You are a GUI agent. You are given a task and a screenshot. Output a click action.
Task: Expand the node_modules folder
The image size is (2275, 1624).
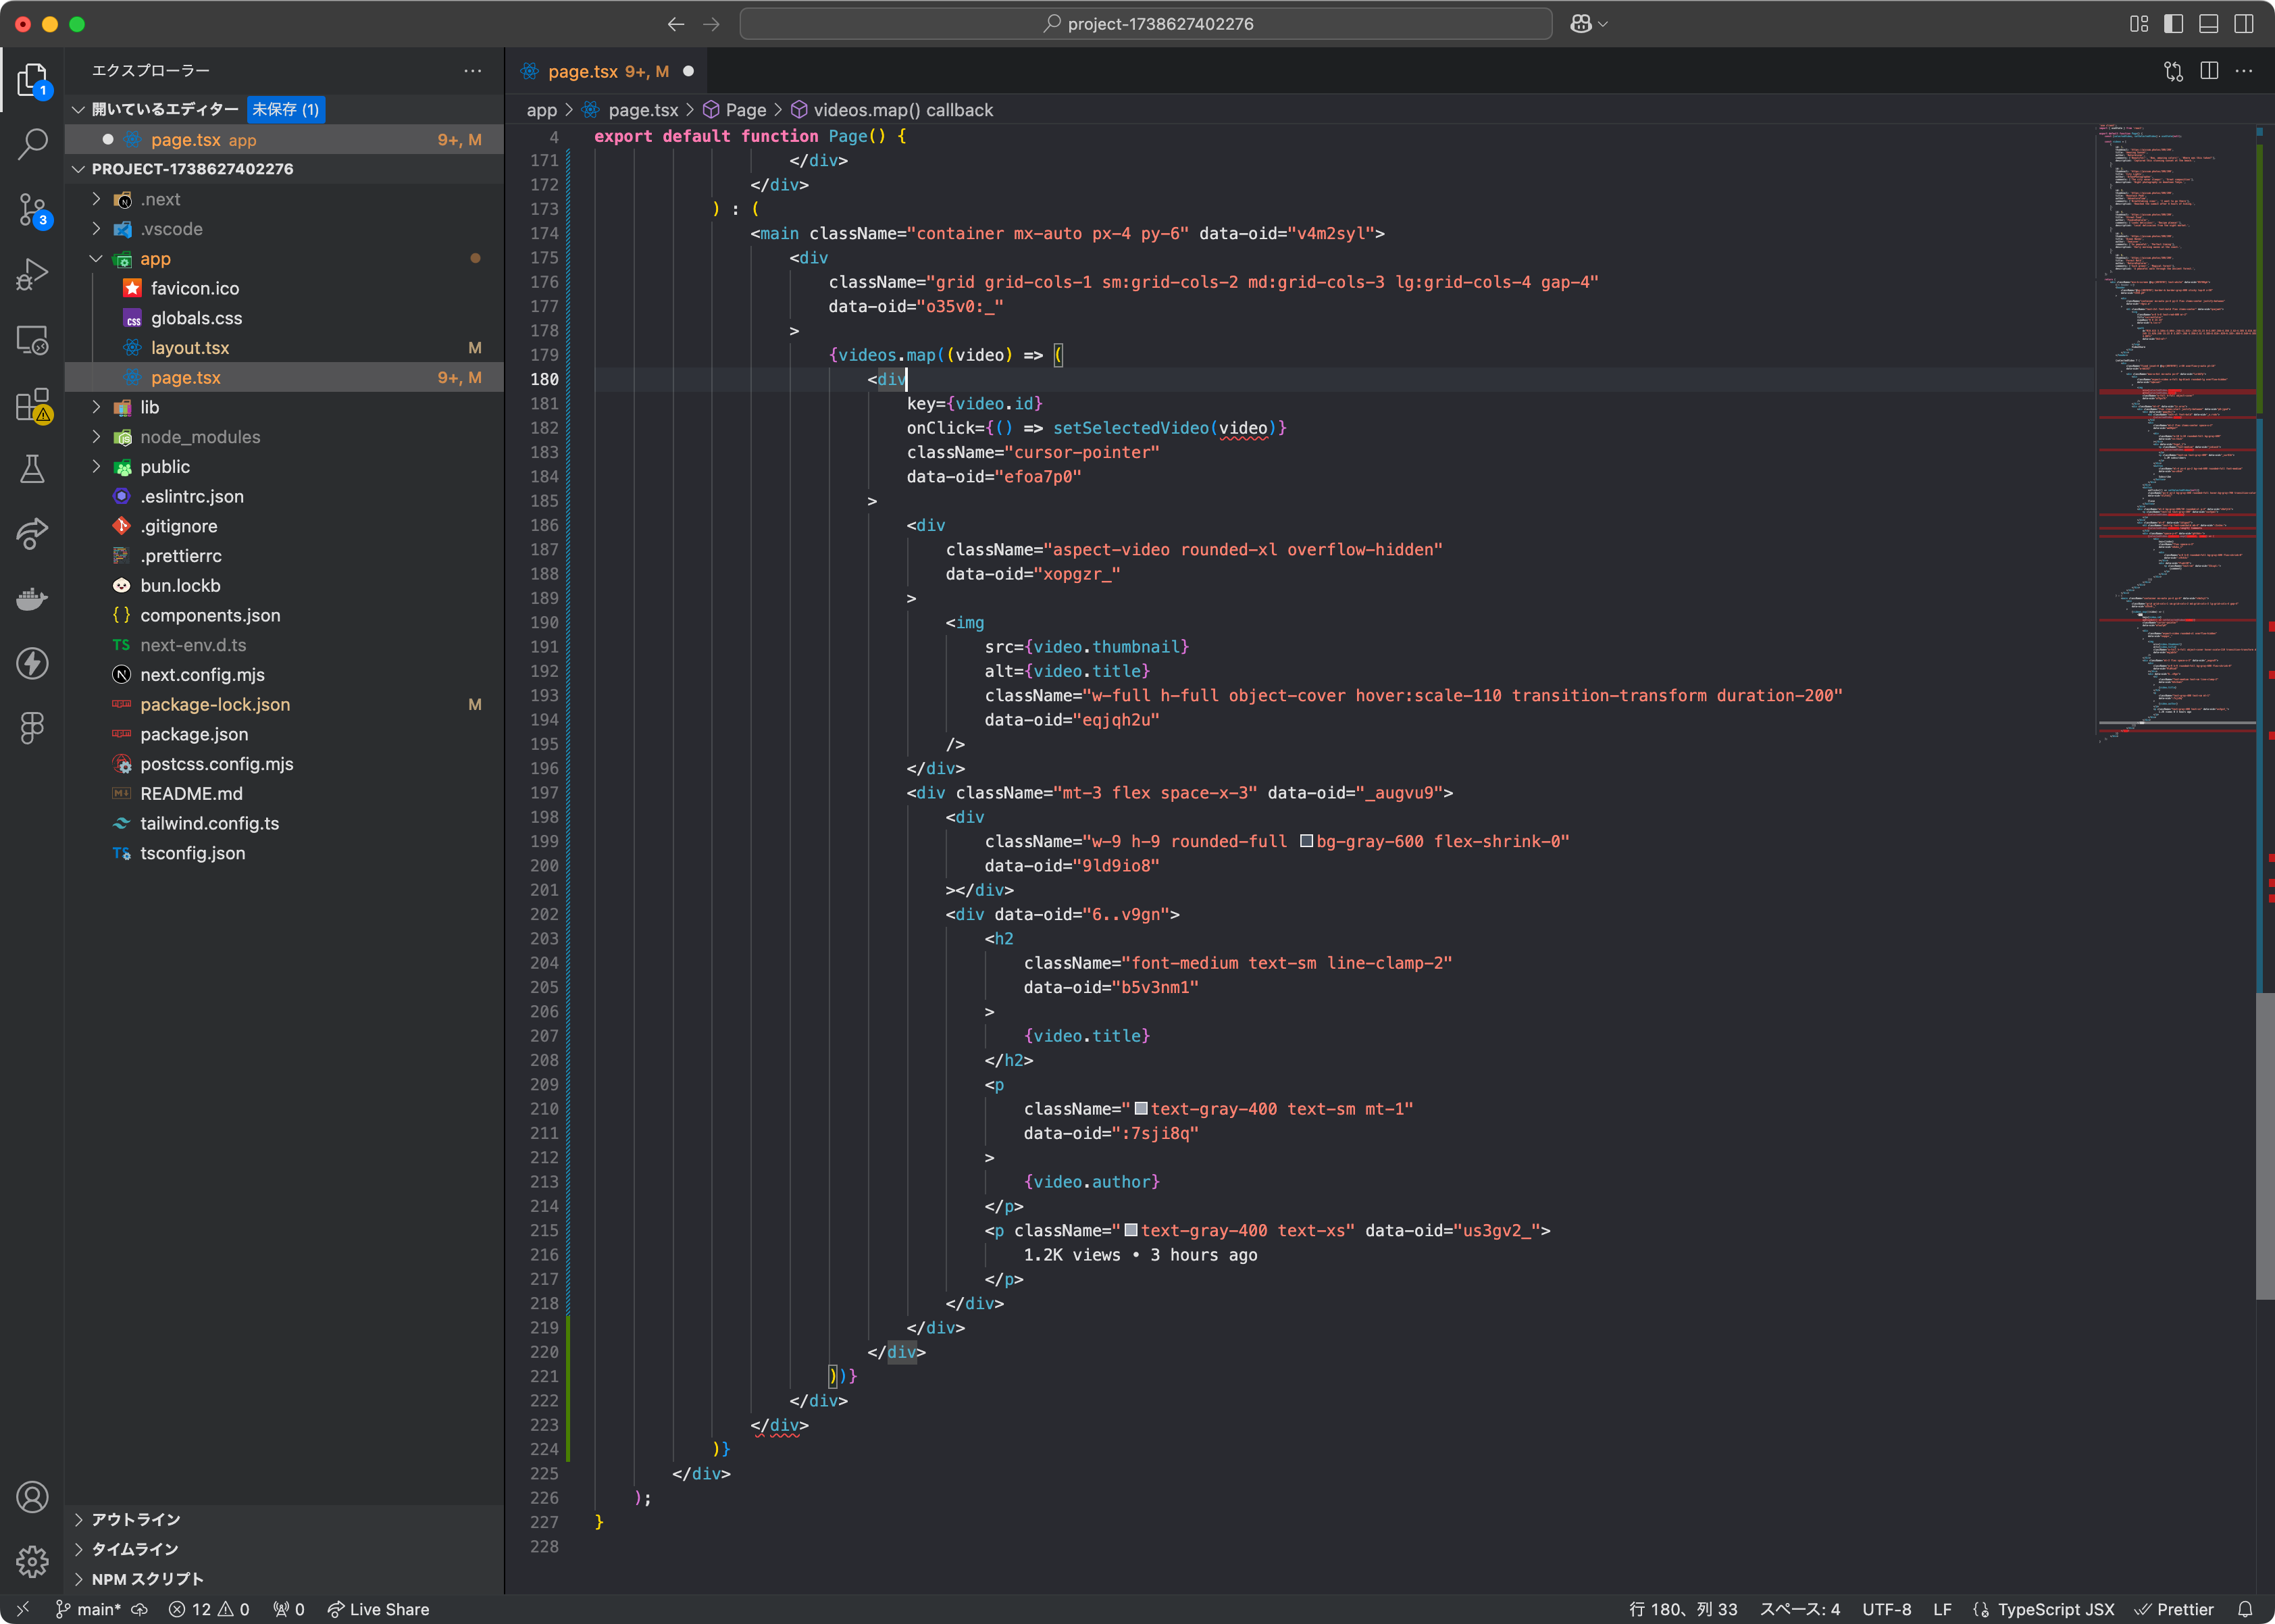coord(96,437)
